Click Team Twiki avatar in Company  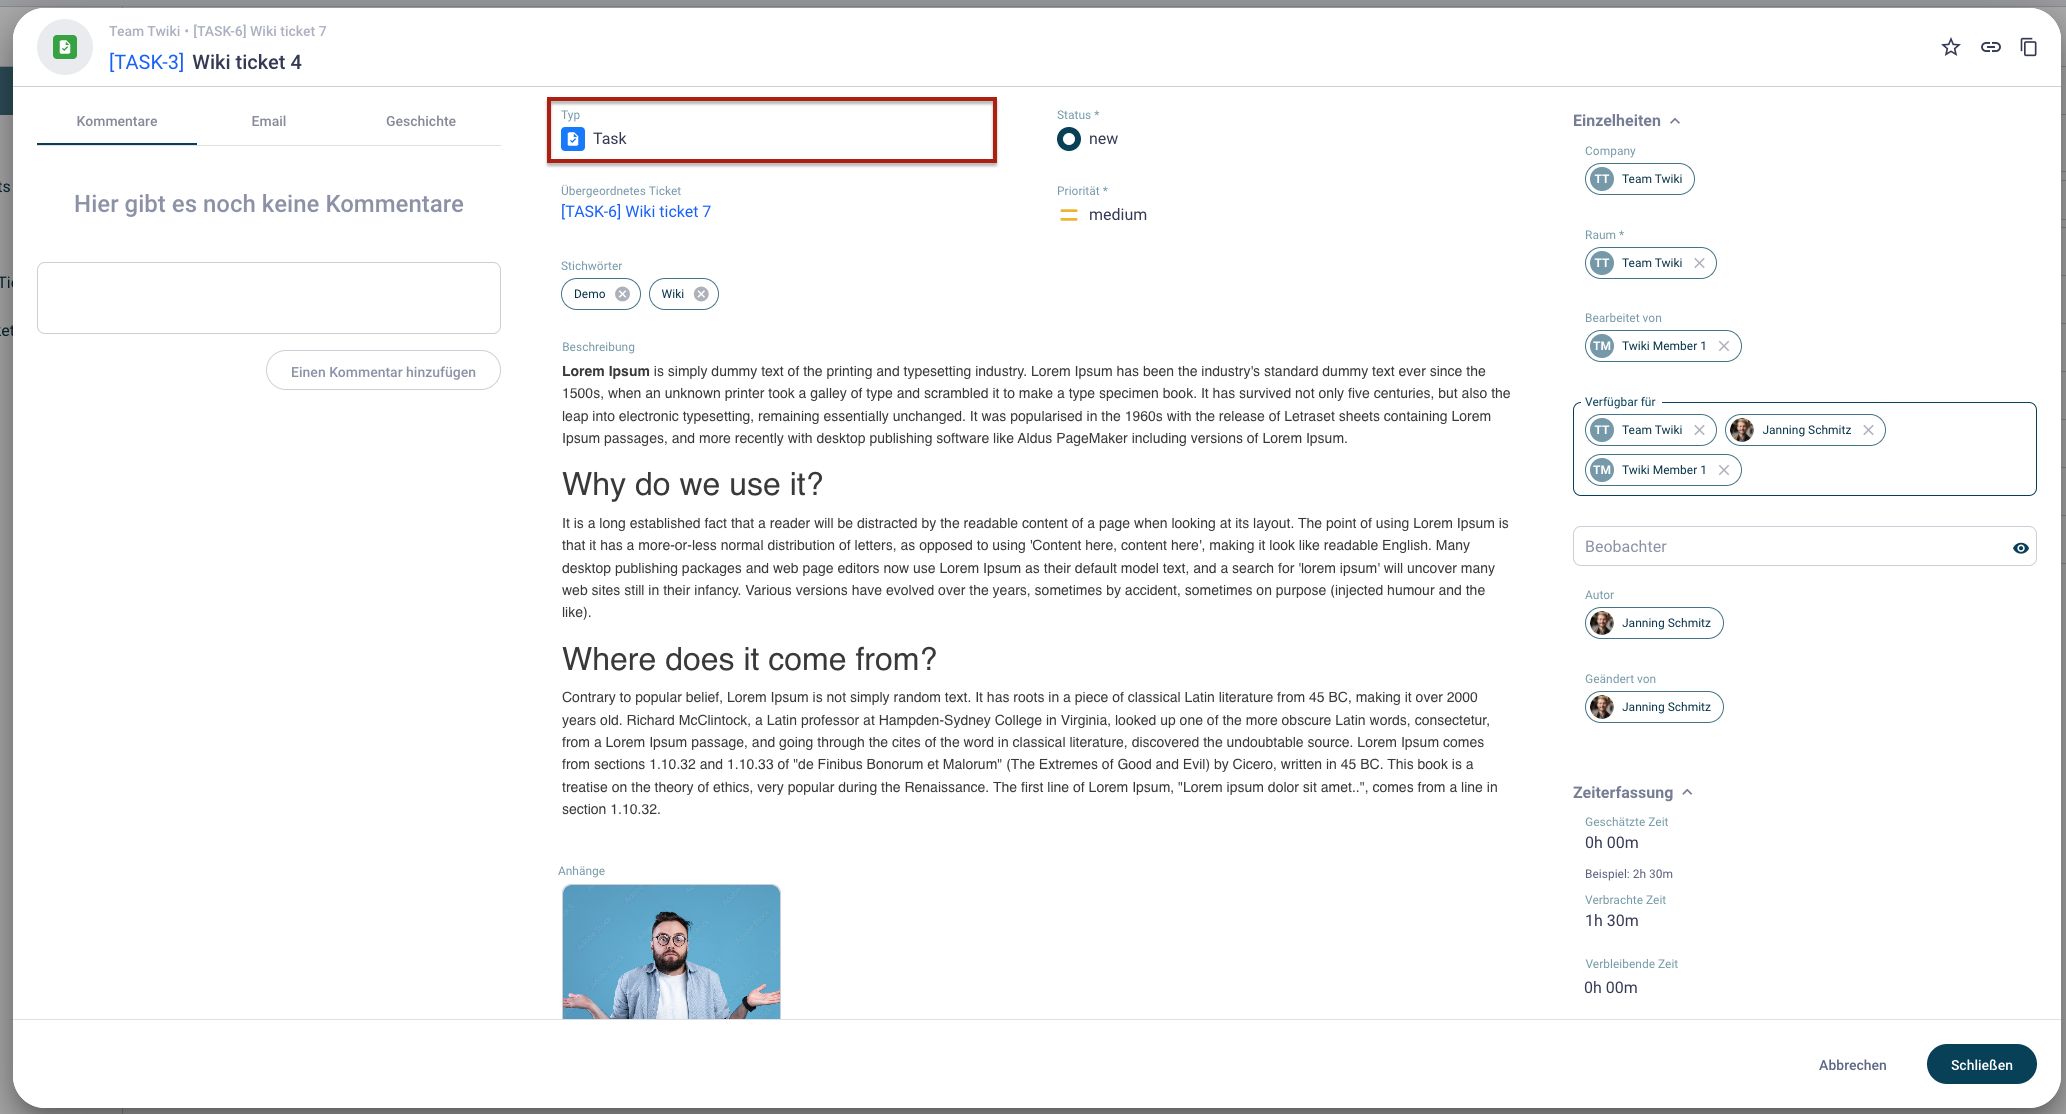pos(1602,179)
